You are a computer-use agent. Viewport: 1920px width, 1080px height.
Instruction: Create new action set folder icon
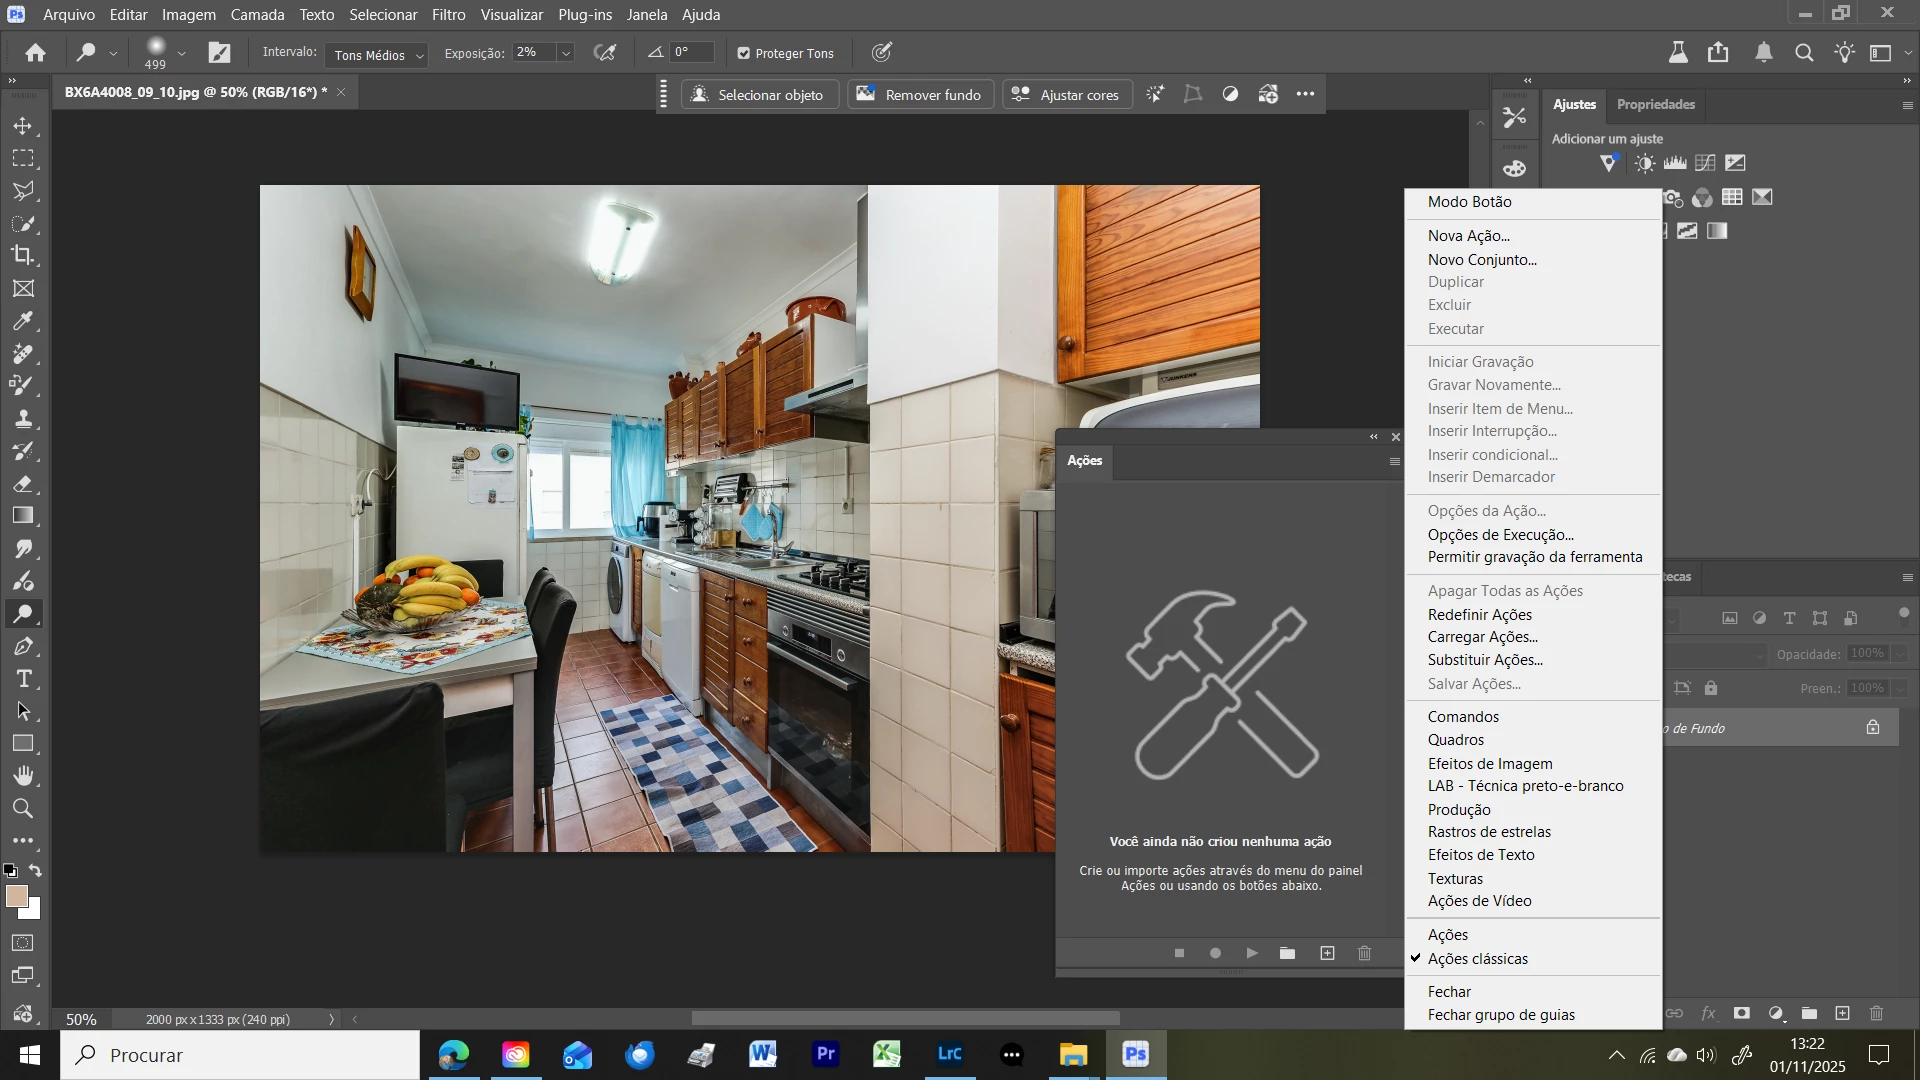point(1288,953)
